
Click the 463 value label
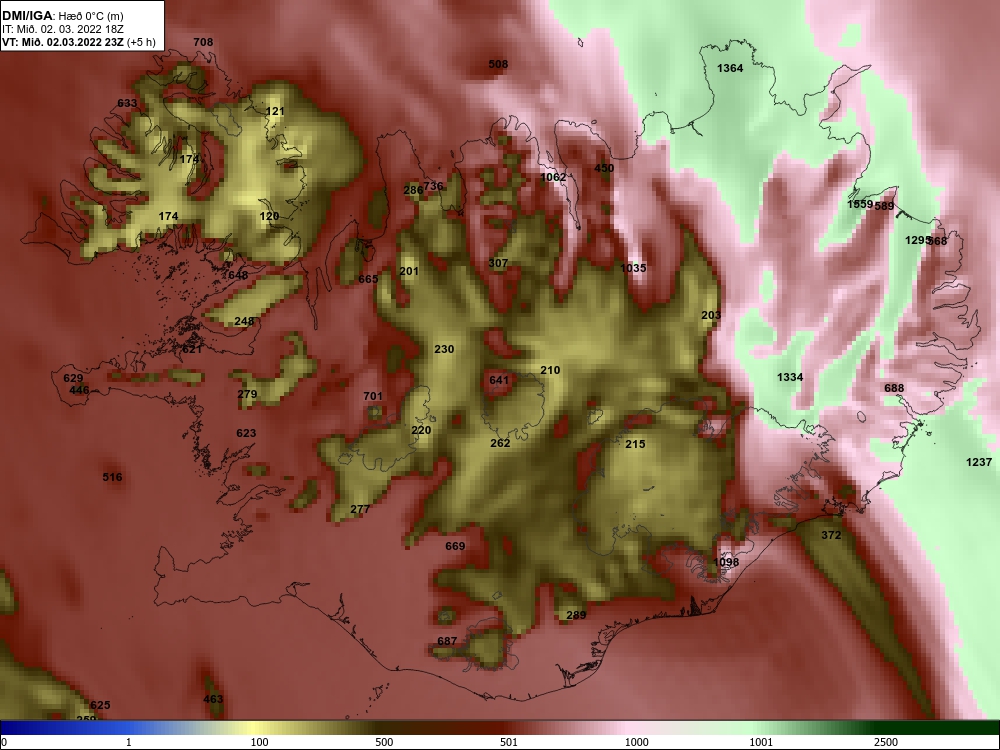[x=213, y=699]
